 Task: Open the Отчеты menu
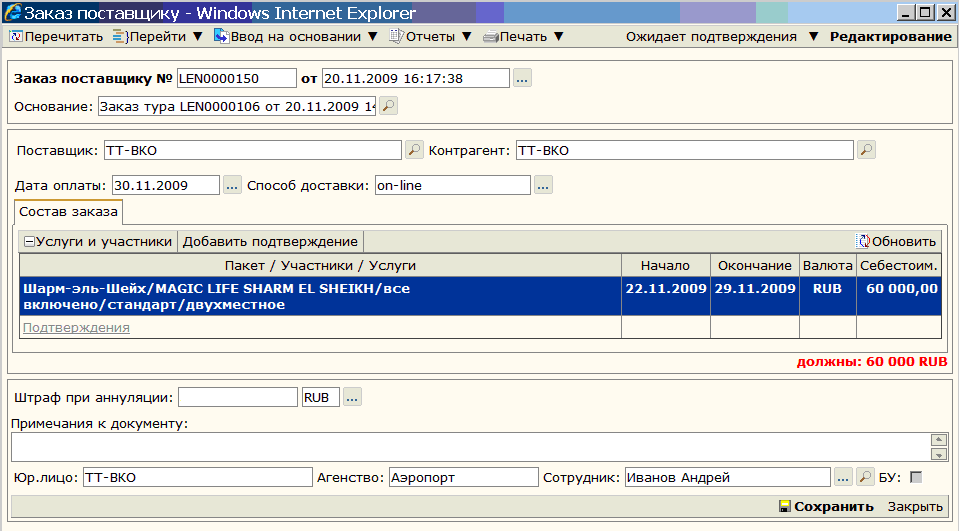pos(431,37)
